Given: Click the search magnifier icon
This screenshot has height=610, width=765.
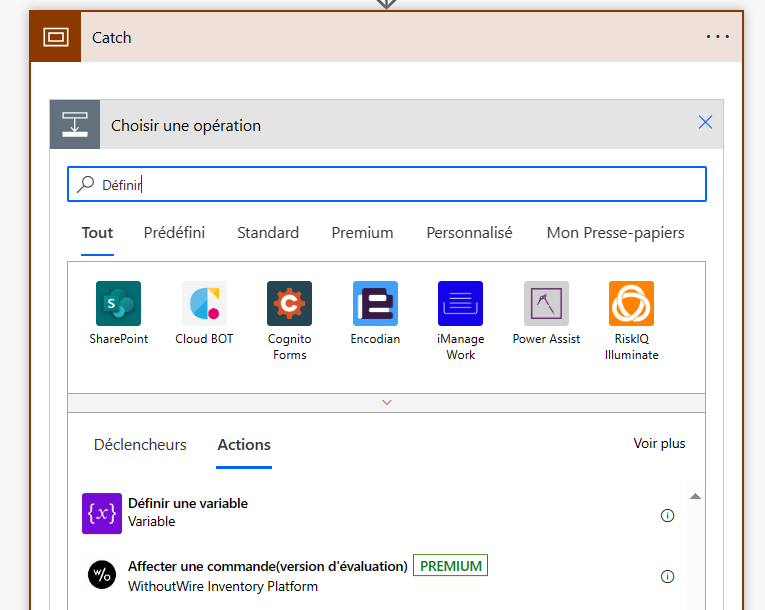Looking at the screenshot, I should coord(86,184).
